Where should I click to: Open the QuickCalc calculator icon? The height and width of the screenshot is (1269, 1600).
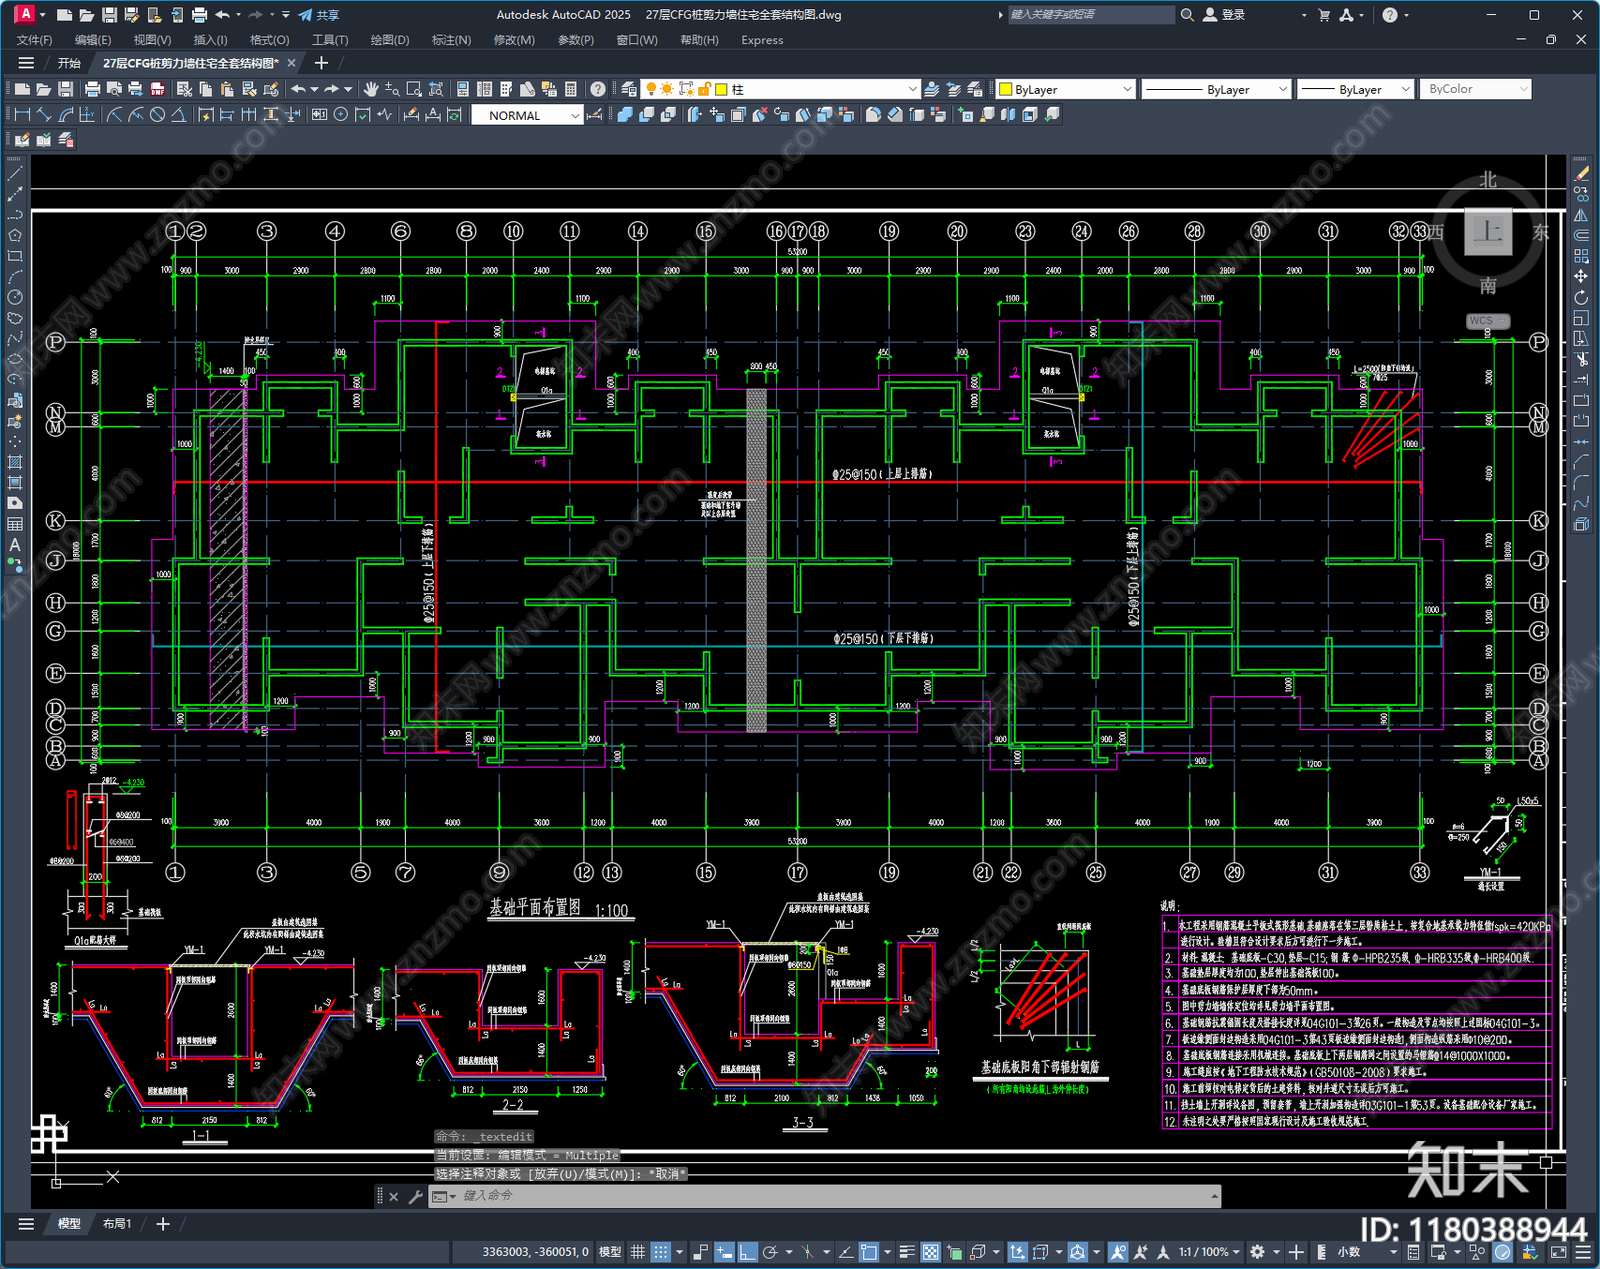(571, 89)
